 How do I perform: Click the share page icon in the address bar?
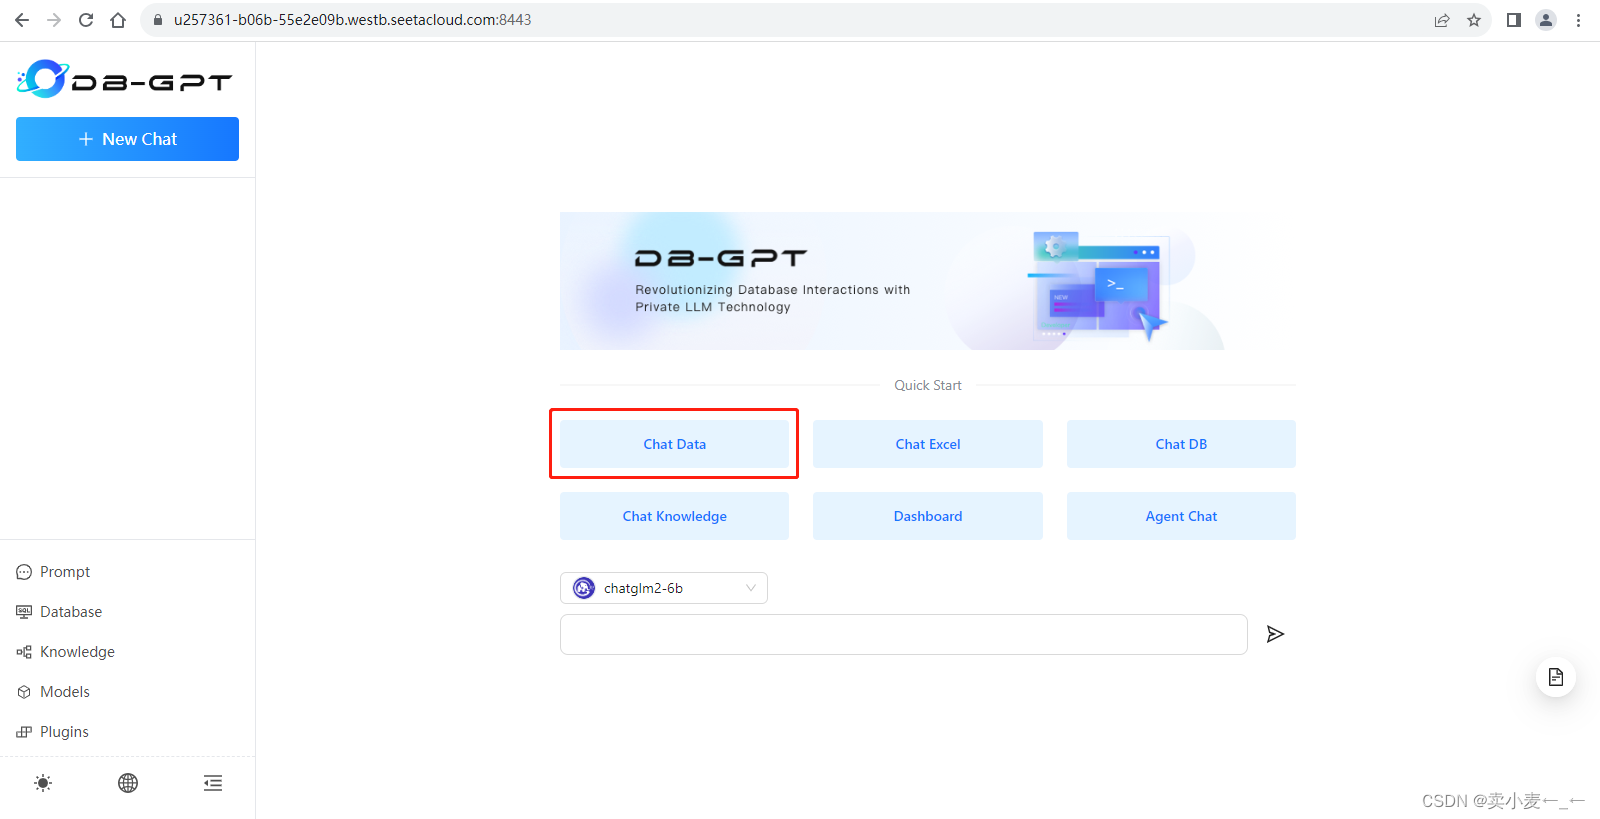point(1442,20)
